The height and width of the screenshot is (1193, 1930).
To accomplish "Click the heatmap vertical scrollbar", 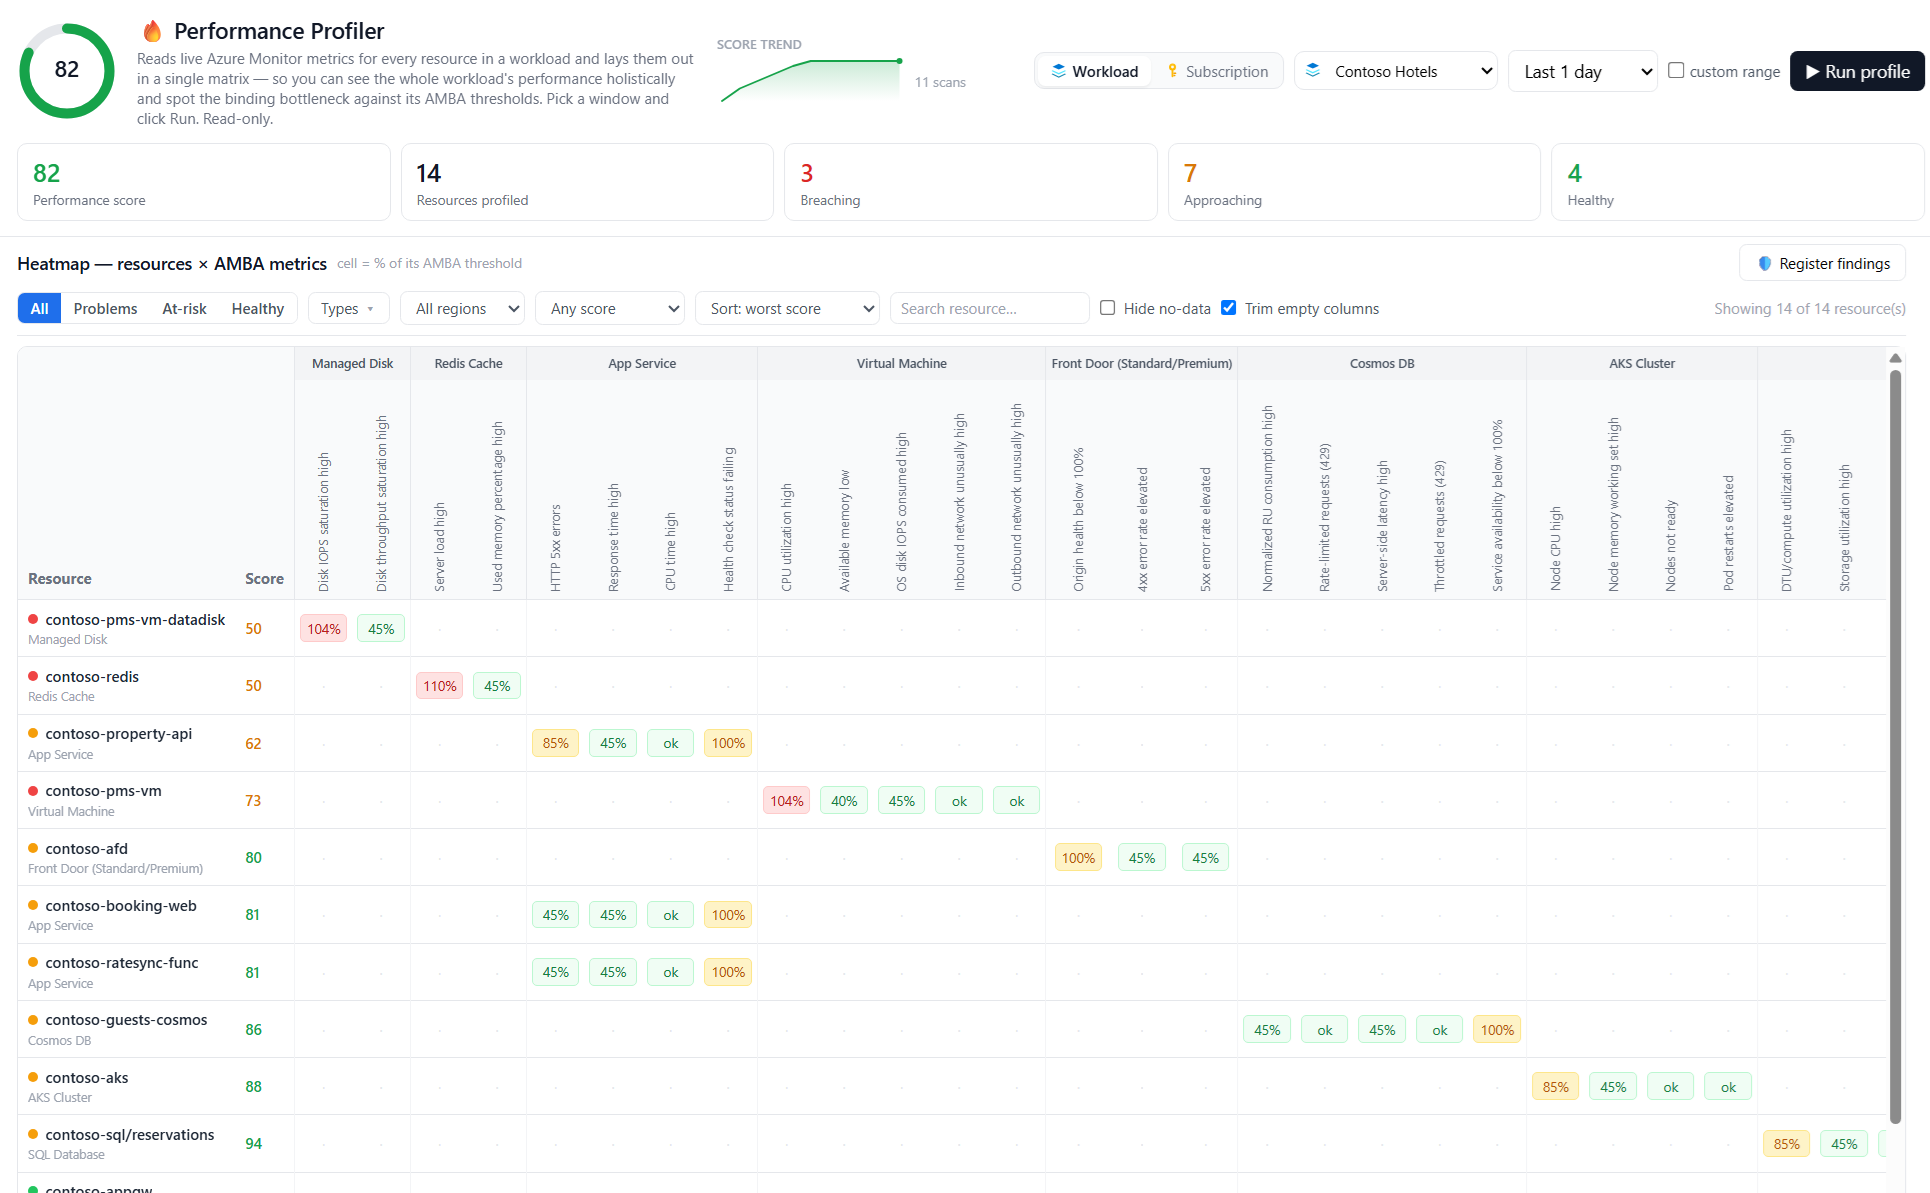I will 1895,745.
